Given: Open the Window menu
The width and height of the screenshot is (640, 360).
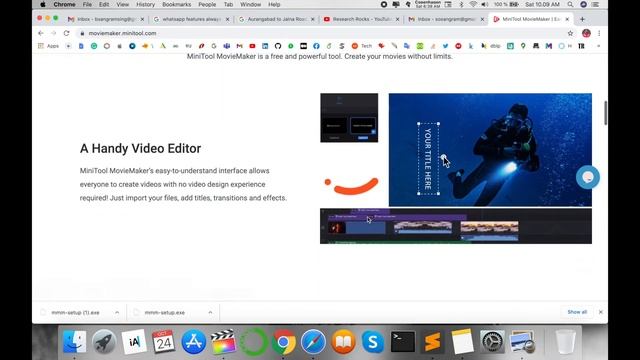Looking at the screenshot, I should click(251, 4).
